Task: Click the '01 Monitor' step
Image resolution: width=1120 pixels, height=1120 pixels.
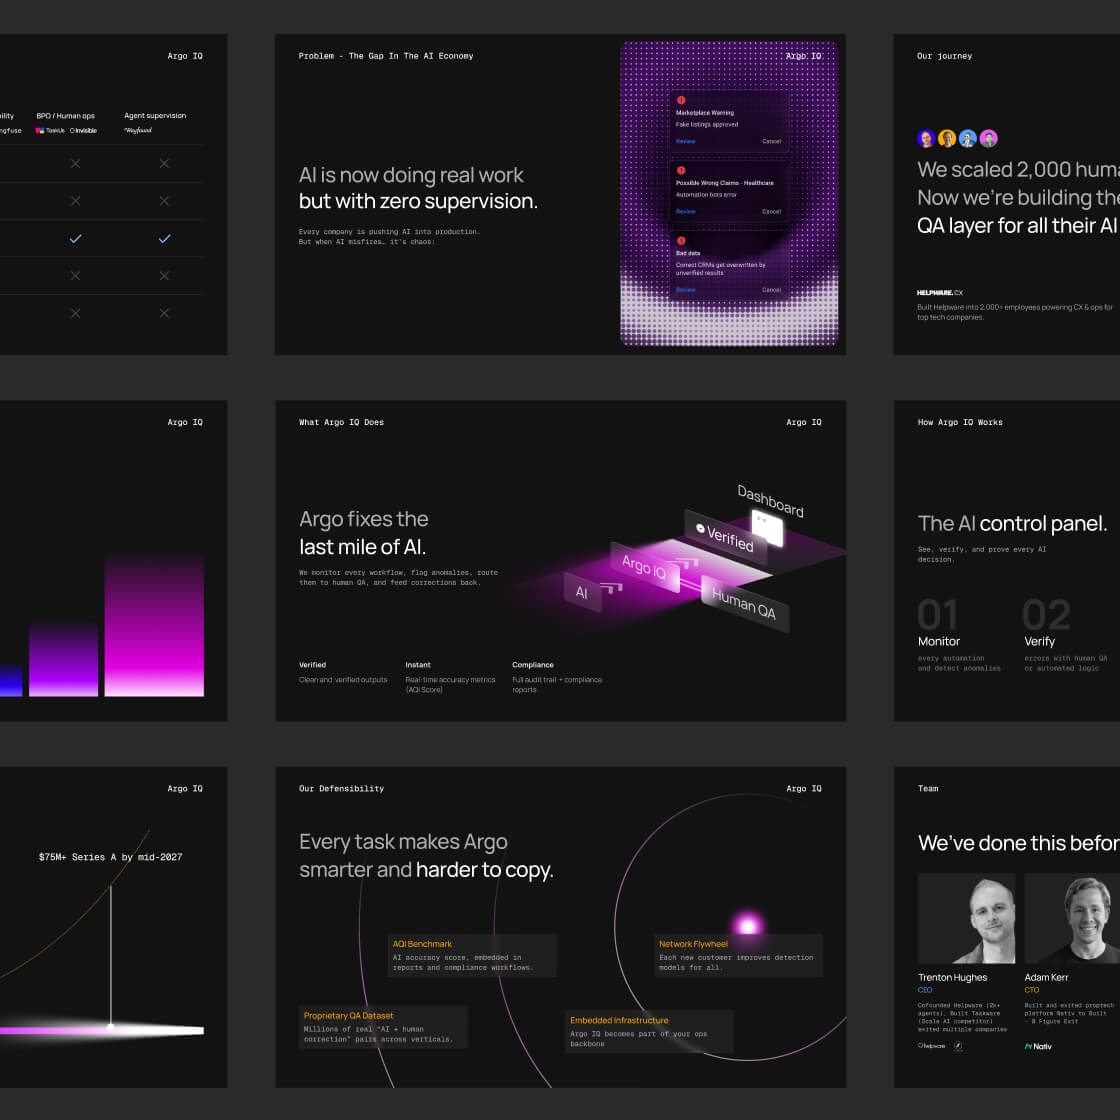Action: pos(959,635)
